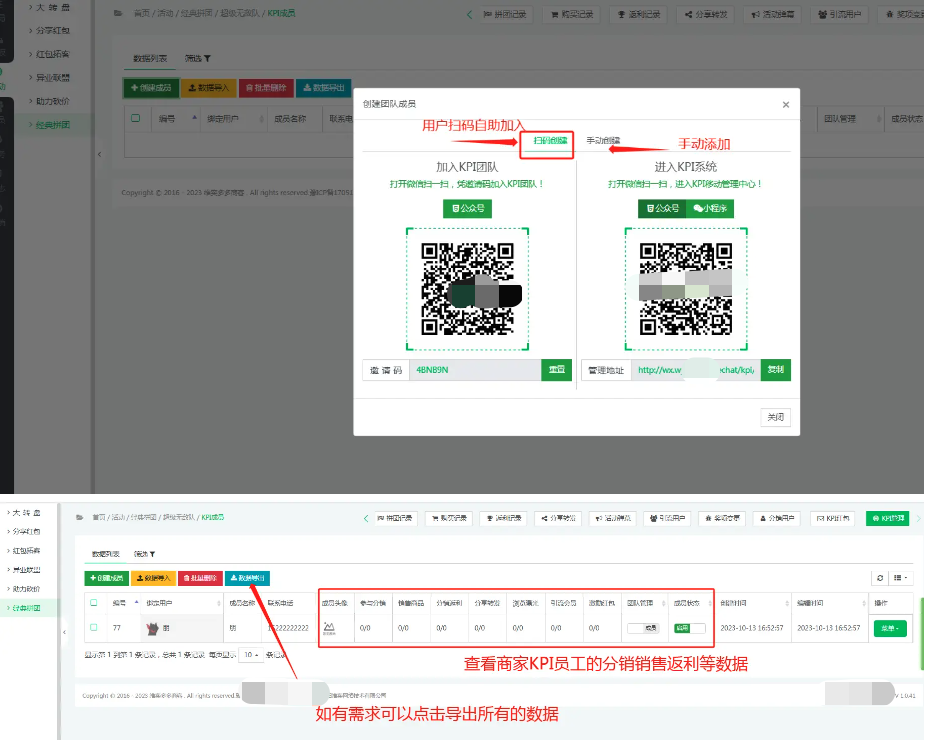Image resolution: width=934 pixels, height=740 pixels.
Task: Click 公众号 button under 加入KPI团队
Action: point(468,209)
